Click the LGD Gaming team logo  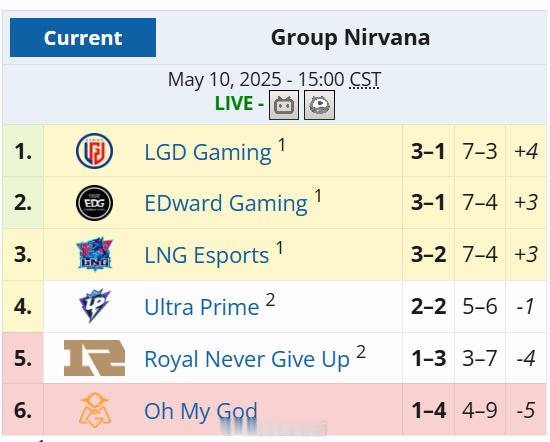[94, 151]
